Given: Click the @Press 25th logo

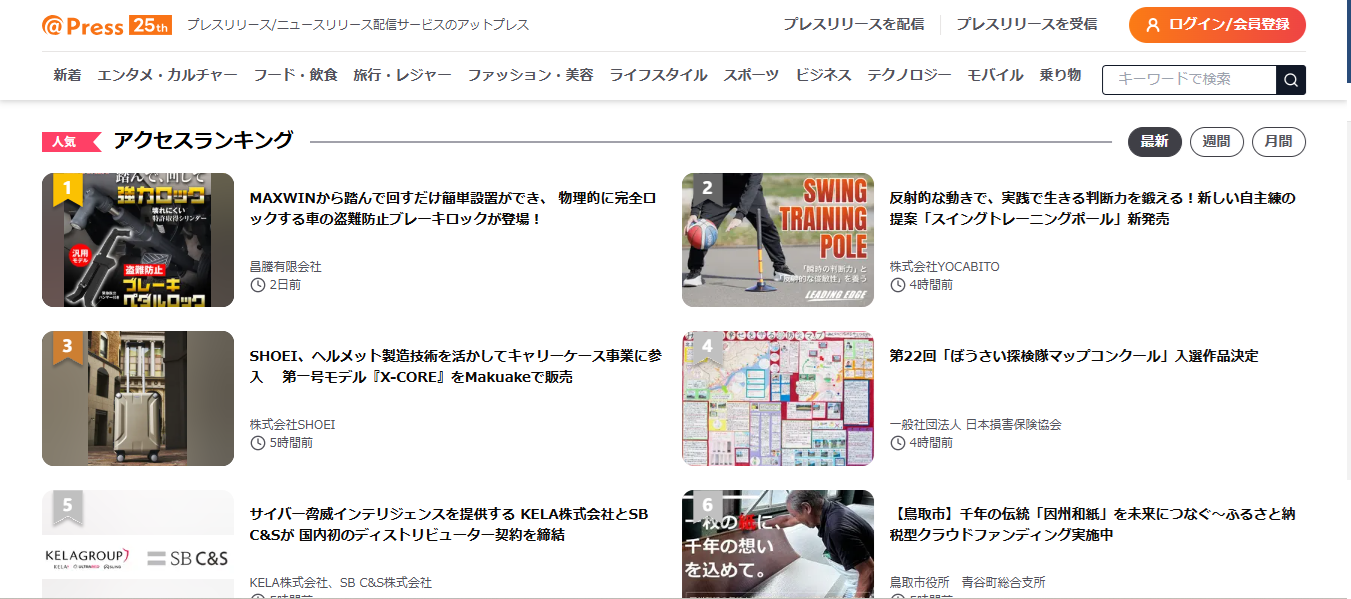Looking at the screenshot, I should point(107,25).
